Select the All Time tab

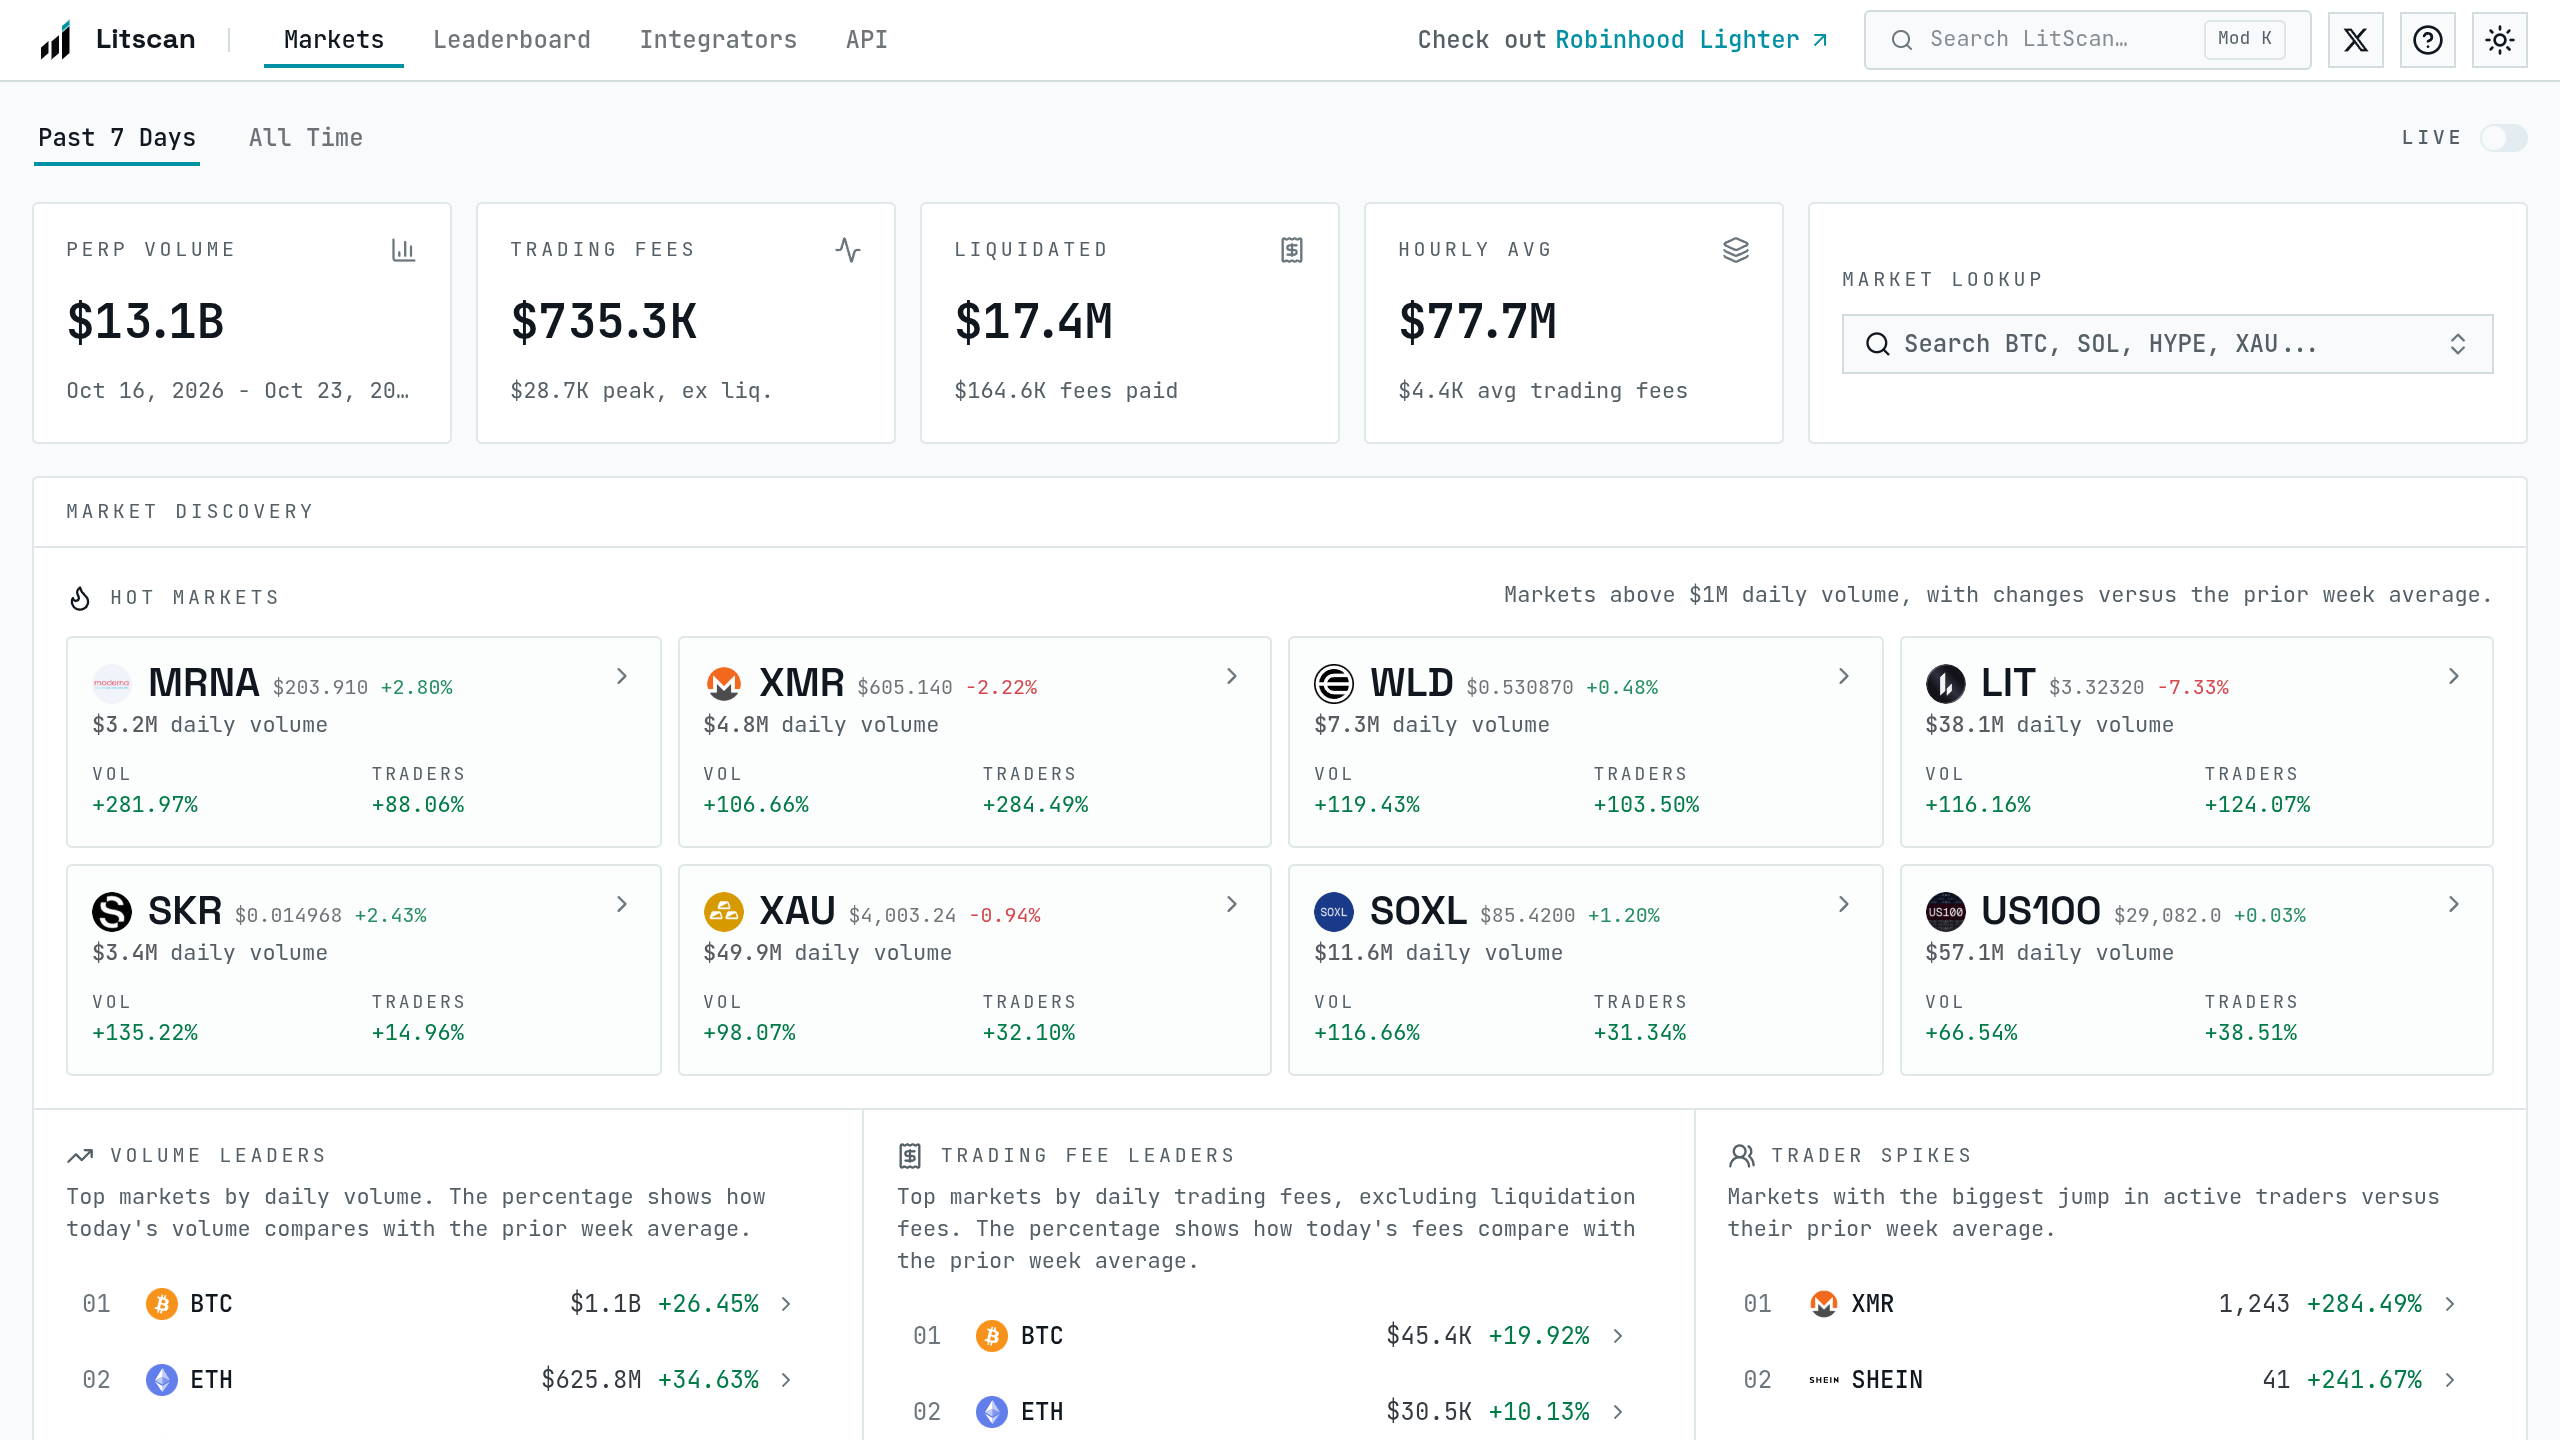[x=306, y=138]
